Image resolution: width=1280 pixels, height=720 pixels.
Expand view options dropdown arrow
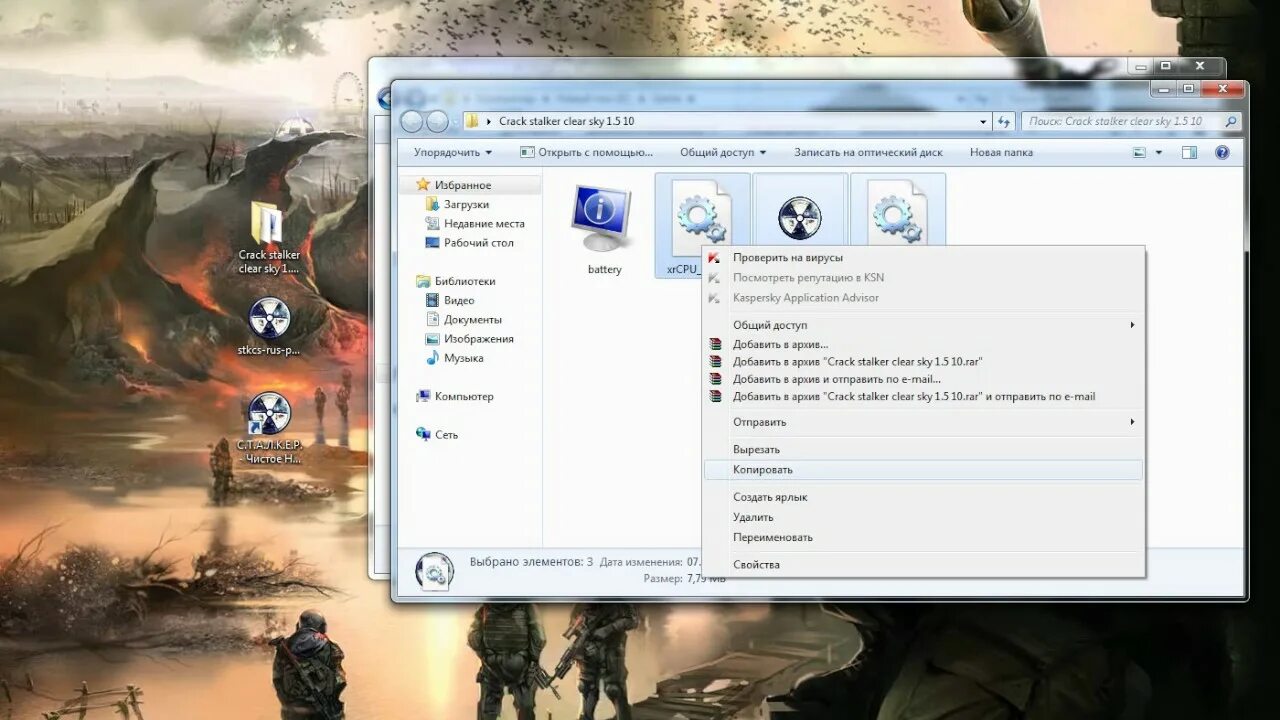point(1159,153)
